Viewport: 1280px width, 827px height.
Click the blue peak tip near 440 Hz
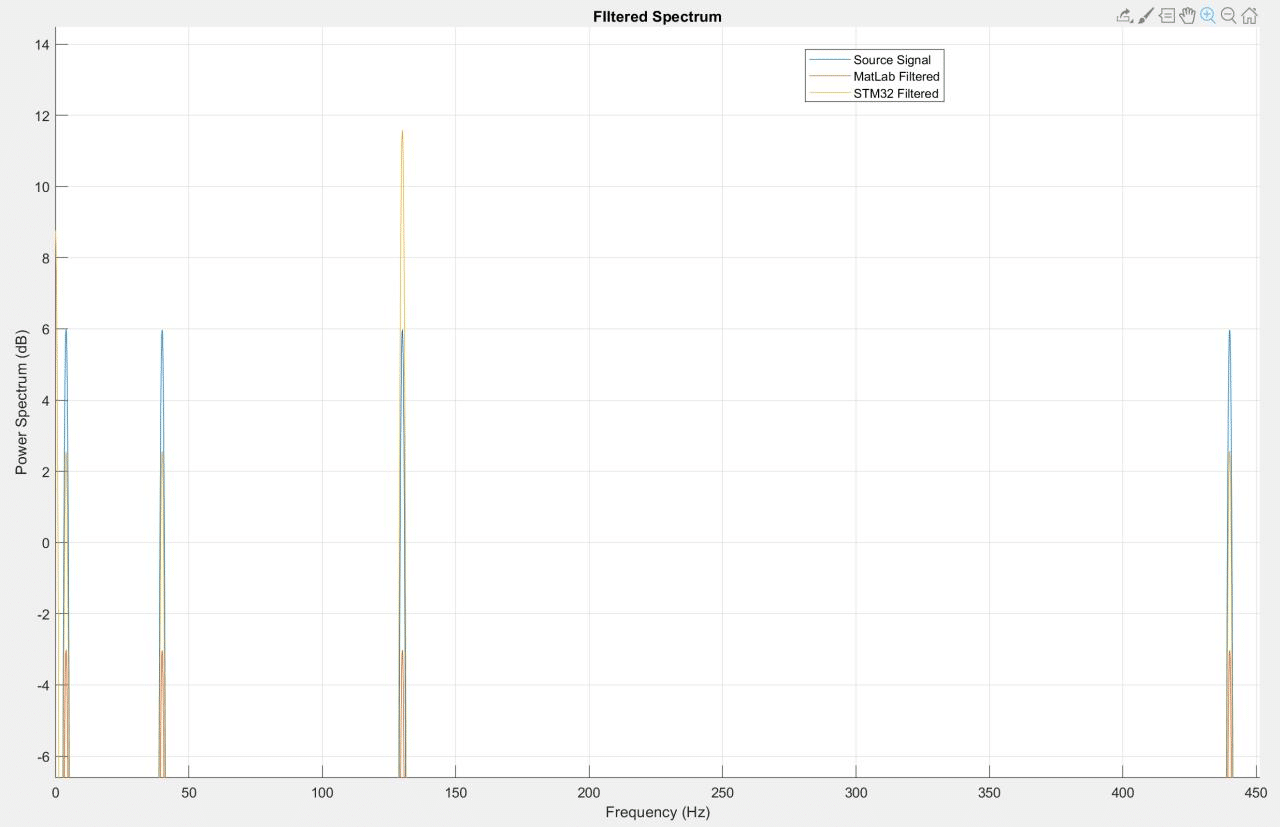[x=1229, y=331]
